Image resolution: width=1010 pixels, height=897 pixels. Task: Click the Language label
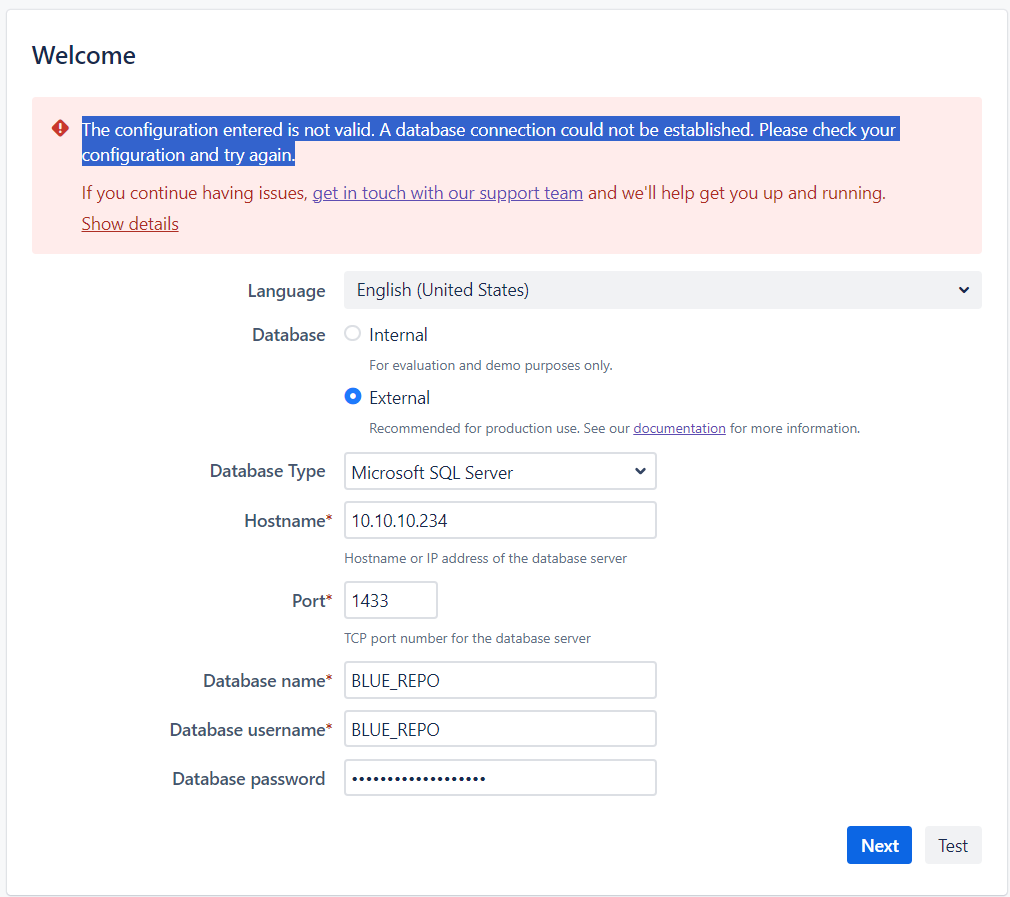[x=286, y=291]
